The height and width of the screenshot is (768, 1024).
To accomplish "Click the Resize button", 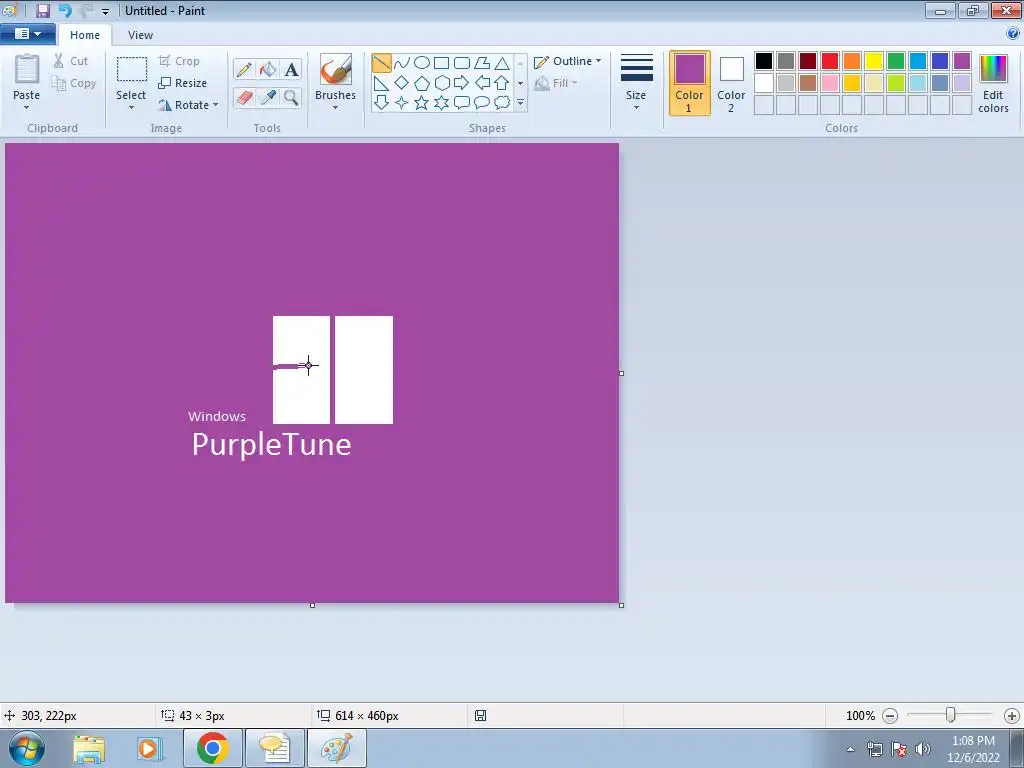I will click(x=183, y=83).
